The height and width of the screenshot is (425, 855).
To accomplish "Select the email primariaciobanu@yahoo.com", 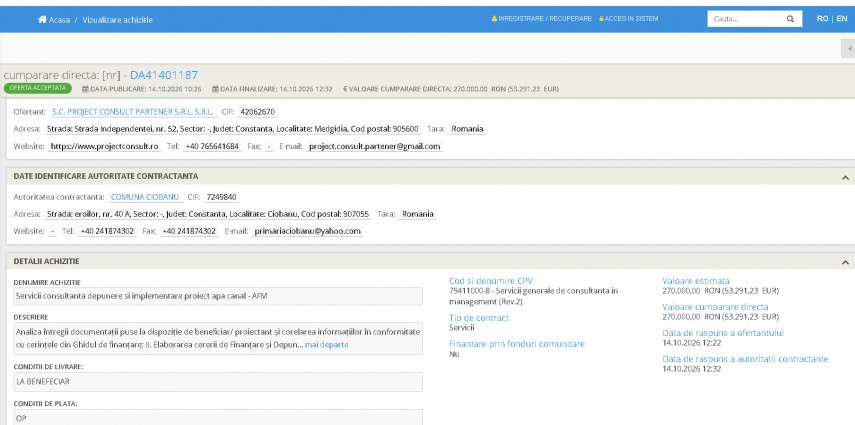I will tap(308, 231).
